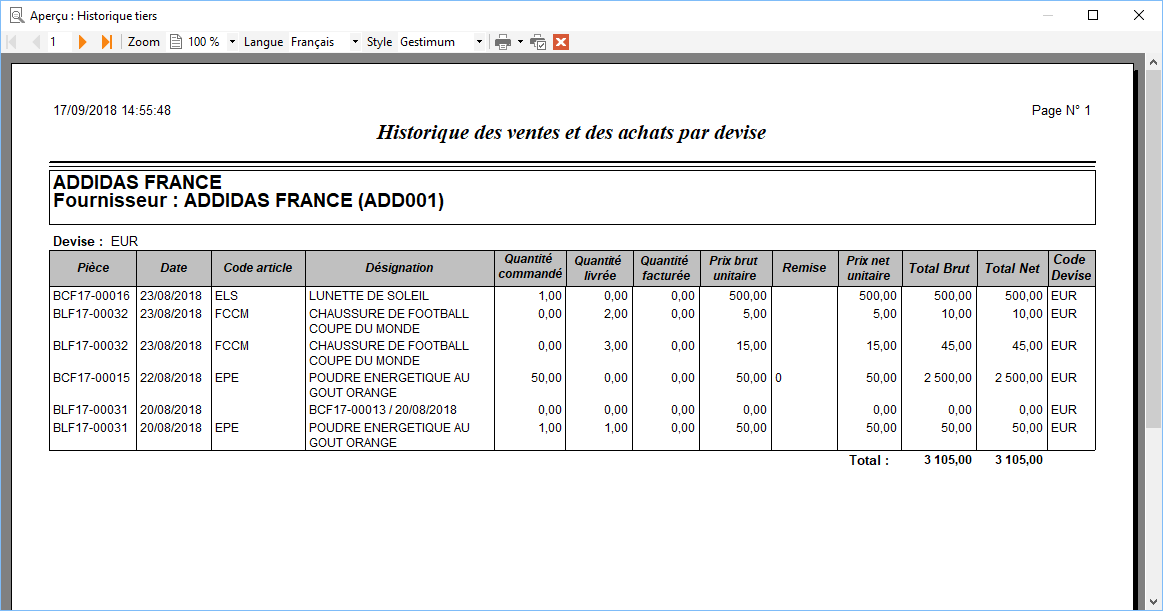
Task: Click the 'Quantité livrée' column header
Action: pos(599,268)
